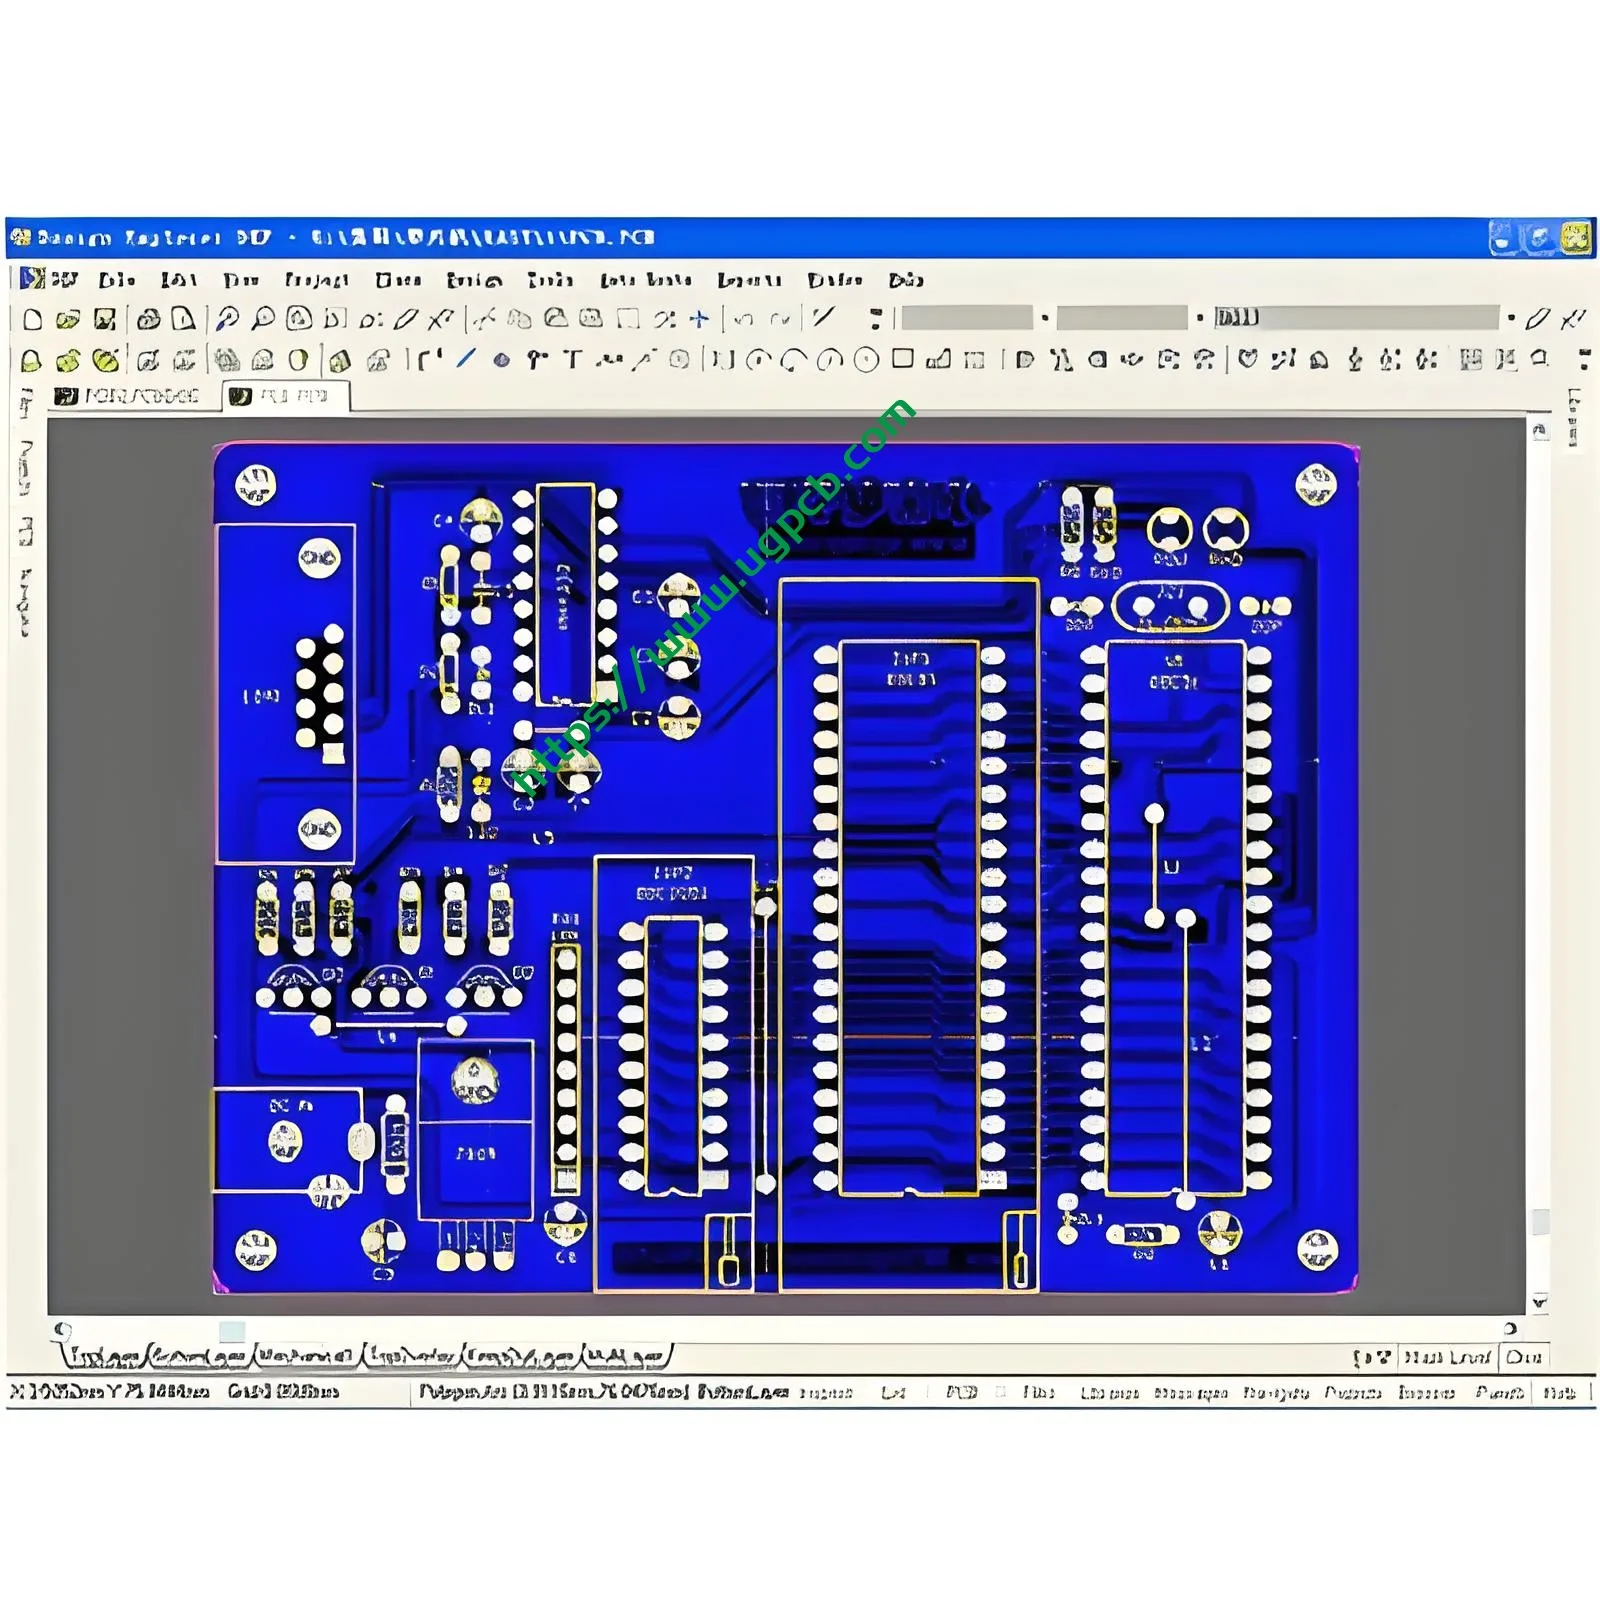Image resolution: width=1600 pixels, height=1600 pixels.
Task: Open the Place menu
Action: [400, 282]
